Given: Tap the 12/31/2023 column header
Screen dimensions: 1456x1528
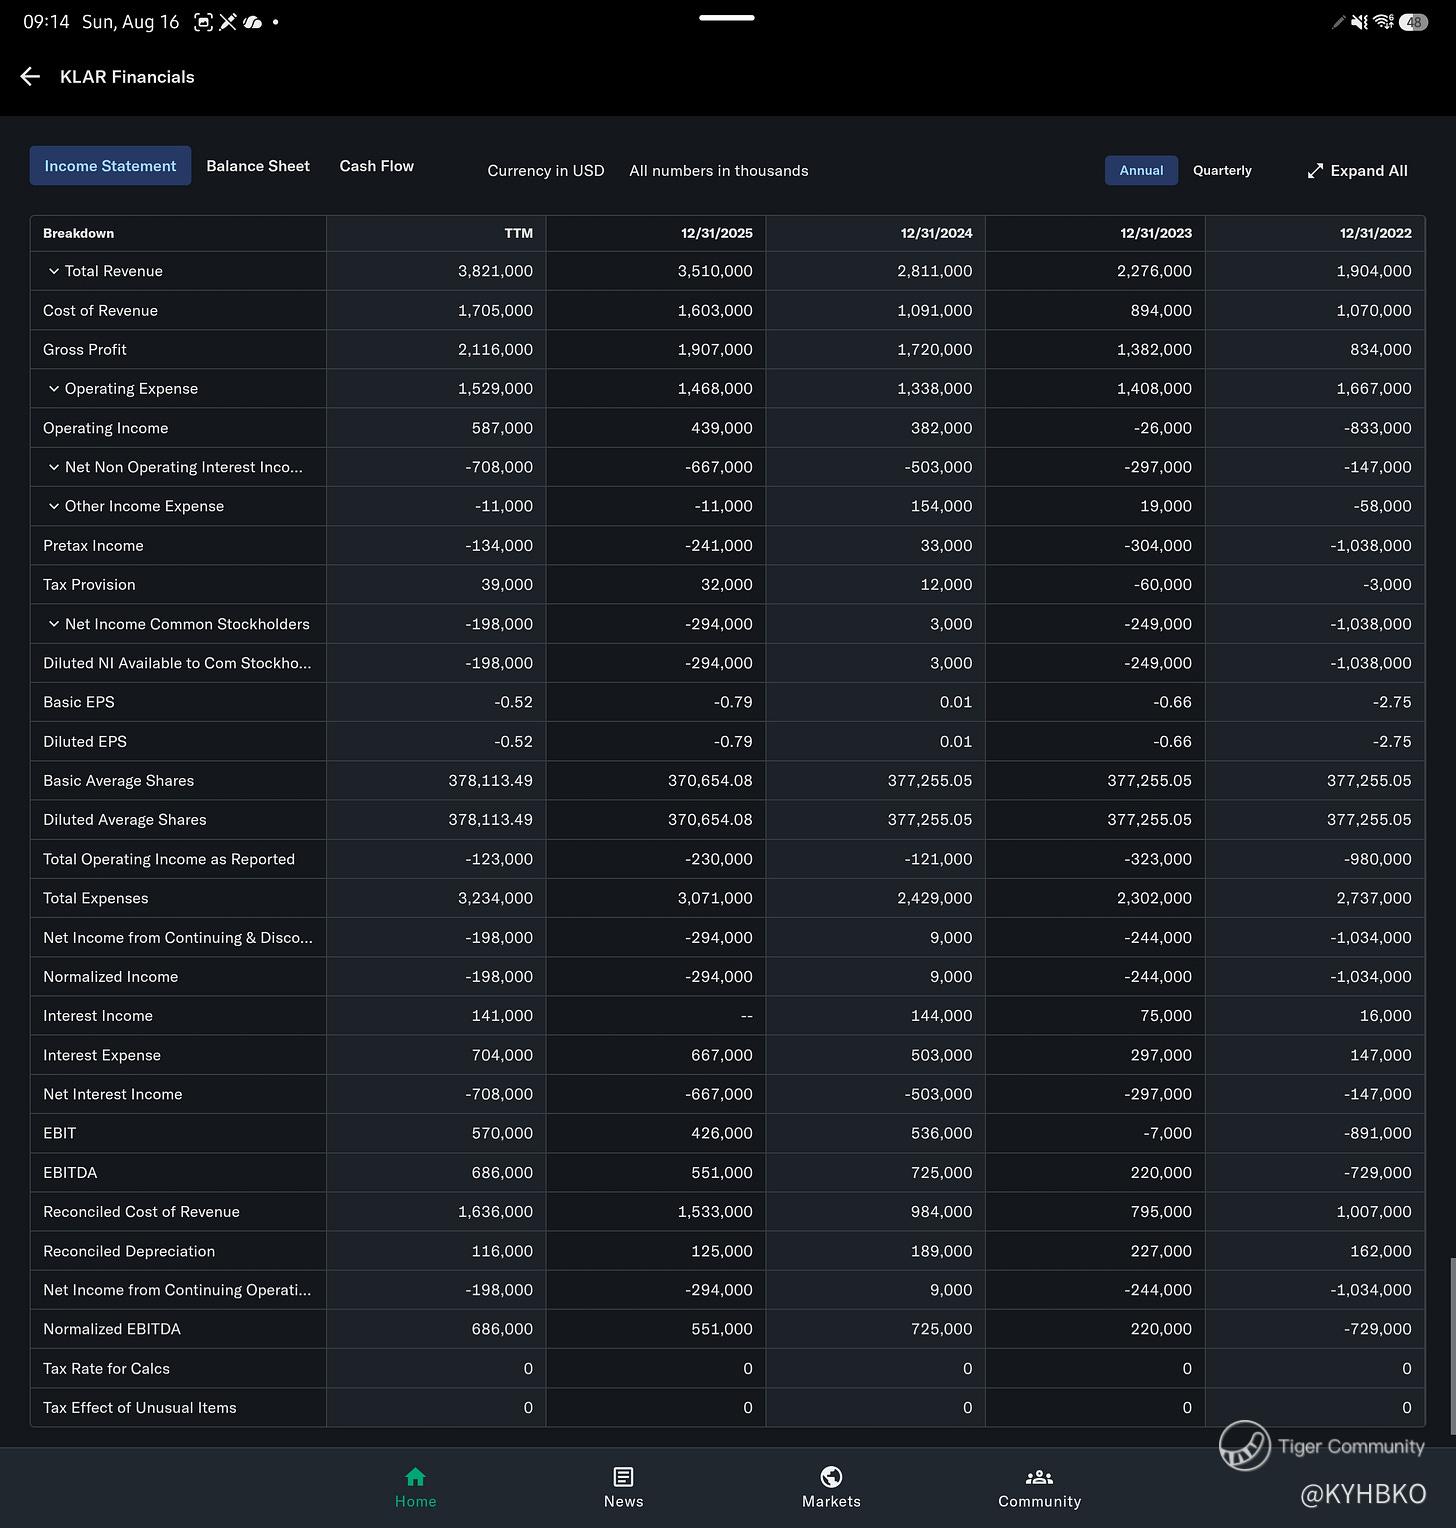Looking at the screenshot, I should coord(1156,233).
